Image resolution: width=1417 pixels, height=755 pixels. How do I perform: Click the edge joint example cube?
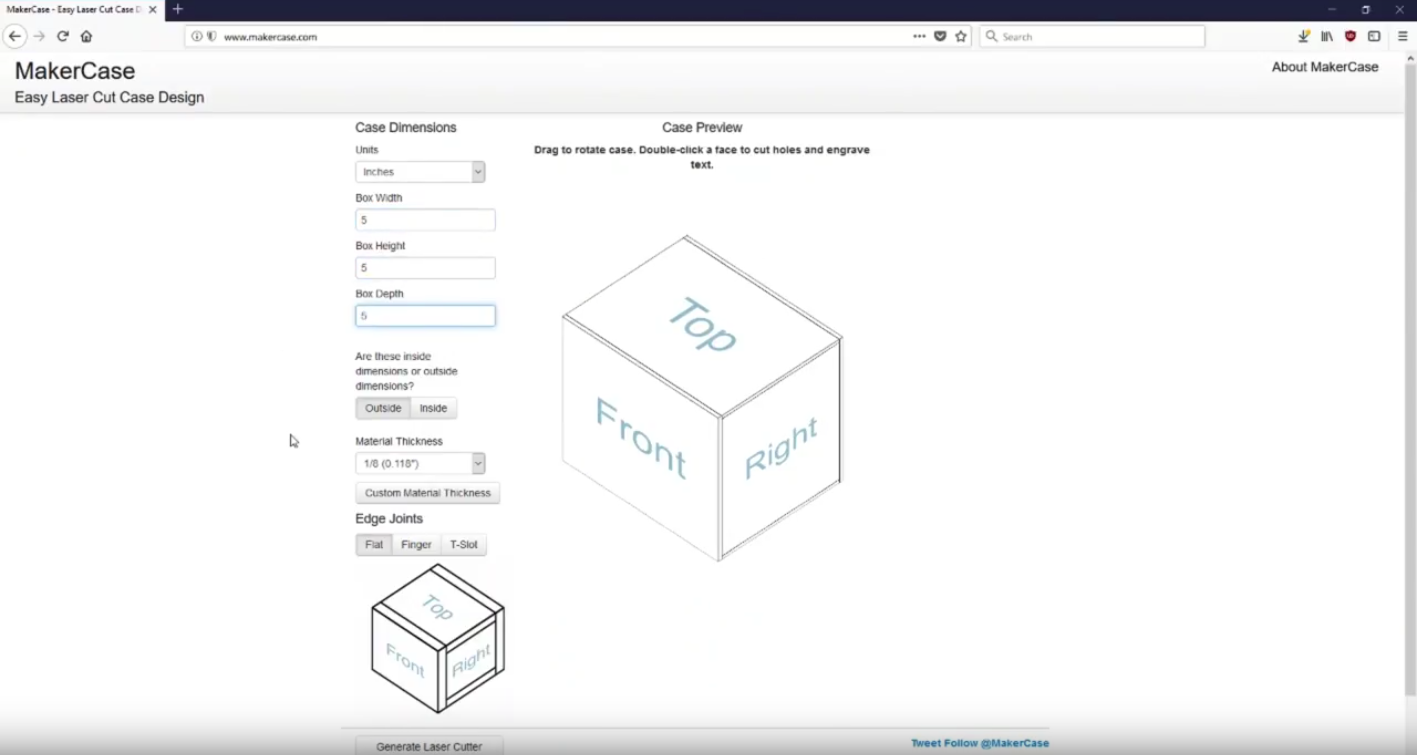pos(438,638)
